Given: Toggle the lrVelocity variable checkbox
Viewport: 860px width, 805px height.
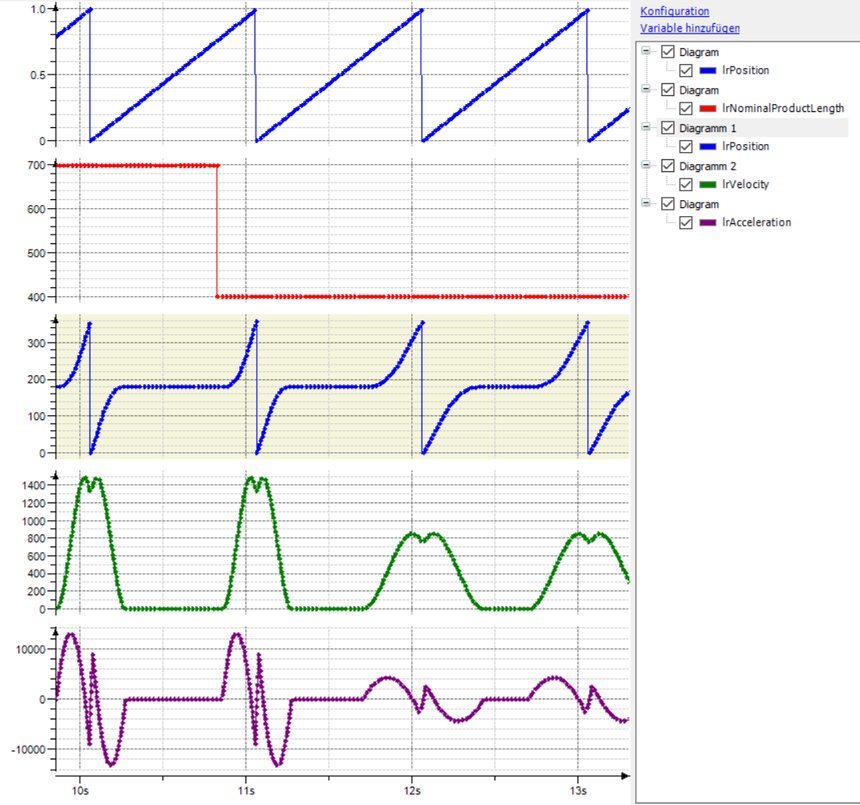Looking at the screenshot, I should 685,185.
